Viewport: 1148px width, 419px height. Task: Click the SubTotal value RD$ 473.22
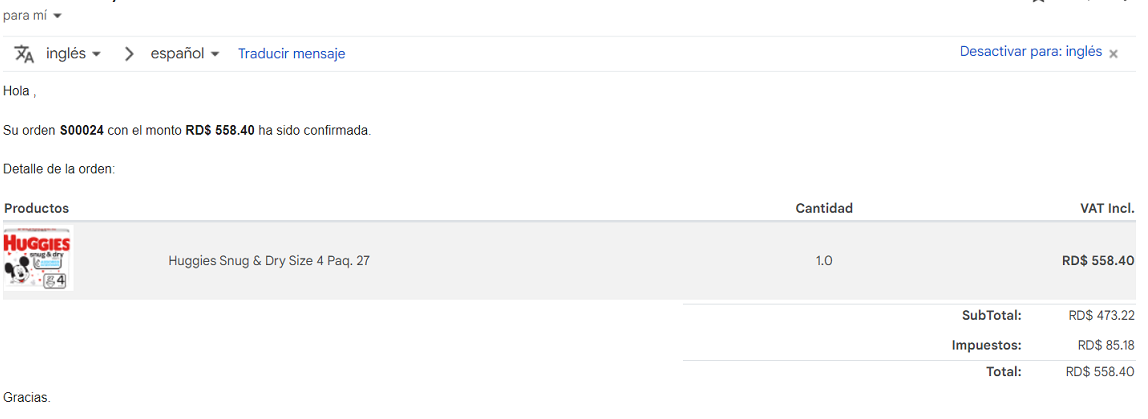(1101, 316)
